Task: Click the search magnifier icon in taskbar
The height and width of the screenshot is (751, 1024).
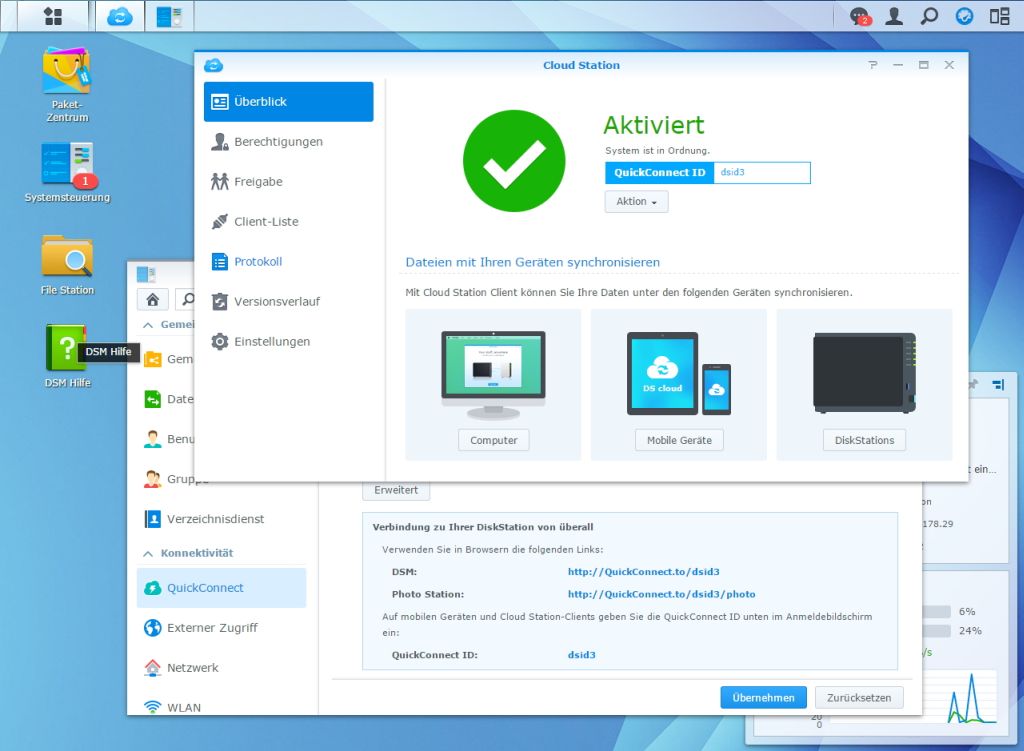Action: click(x=929, y=16)
